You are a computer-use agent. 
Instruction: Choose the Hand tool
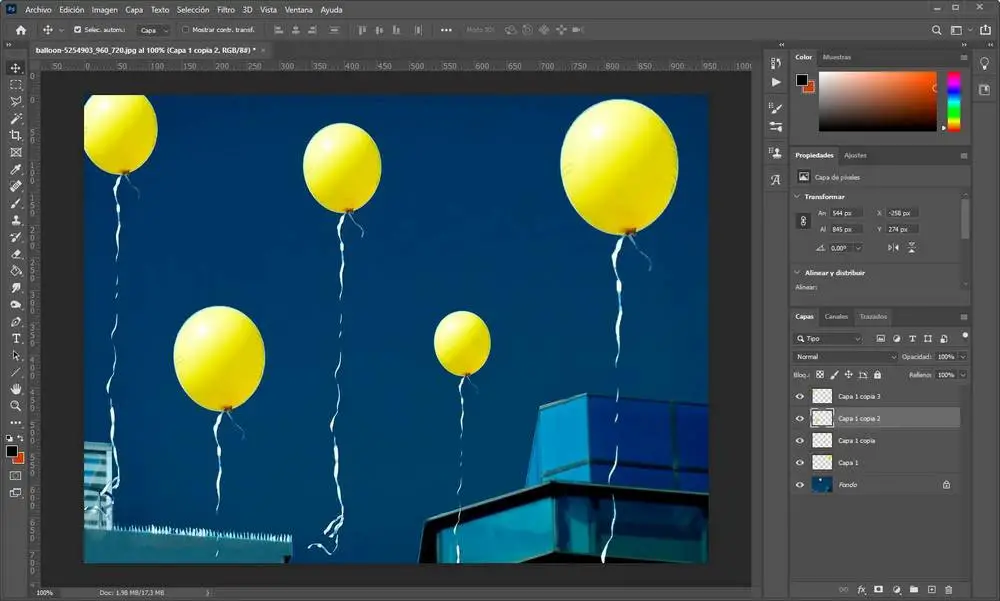pos(16,389)
